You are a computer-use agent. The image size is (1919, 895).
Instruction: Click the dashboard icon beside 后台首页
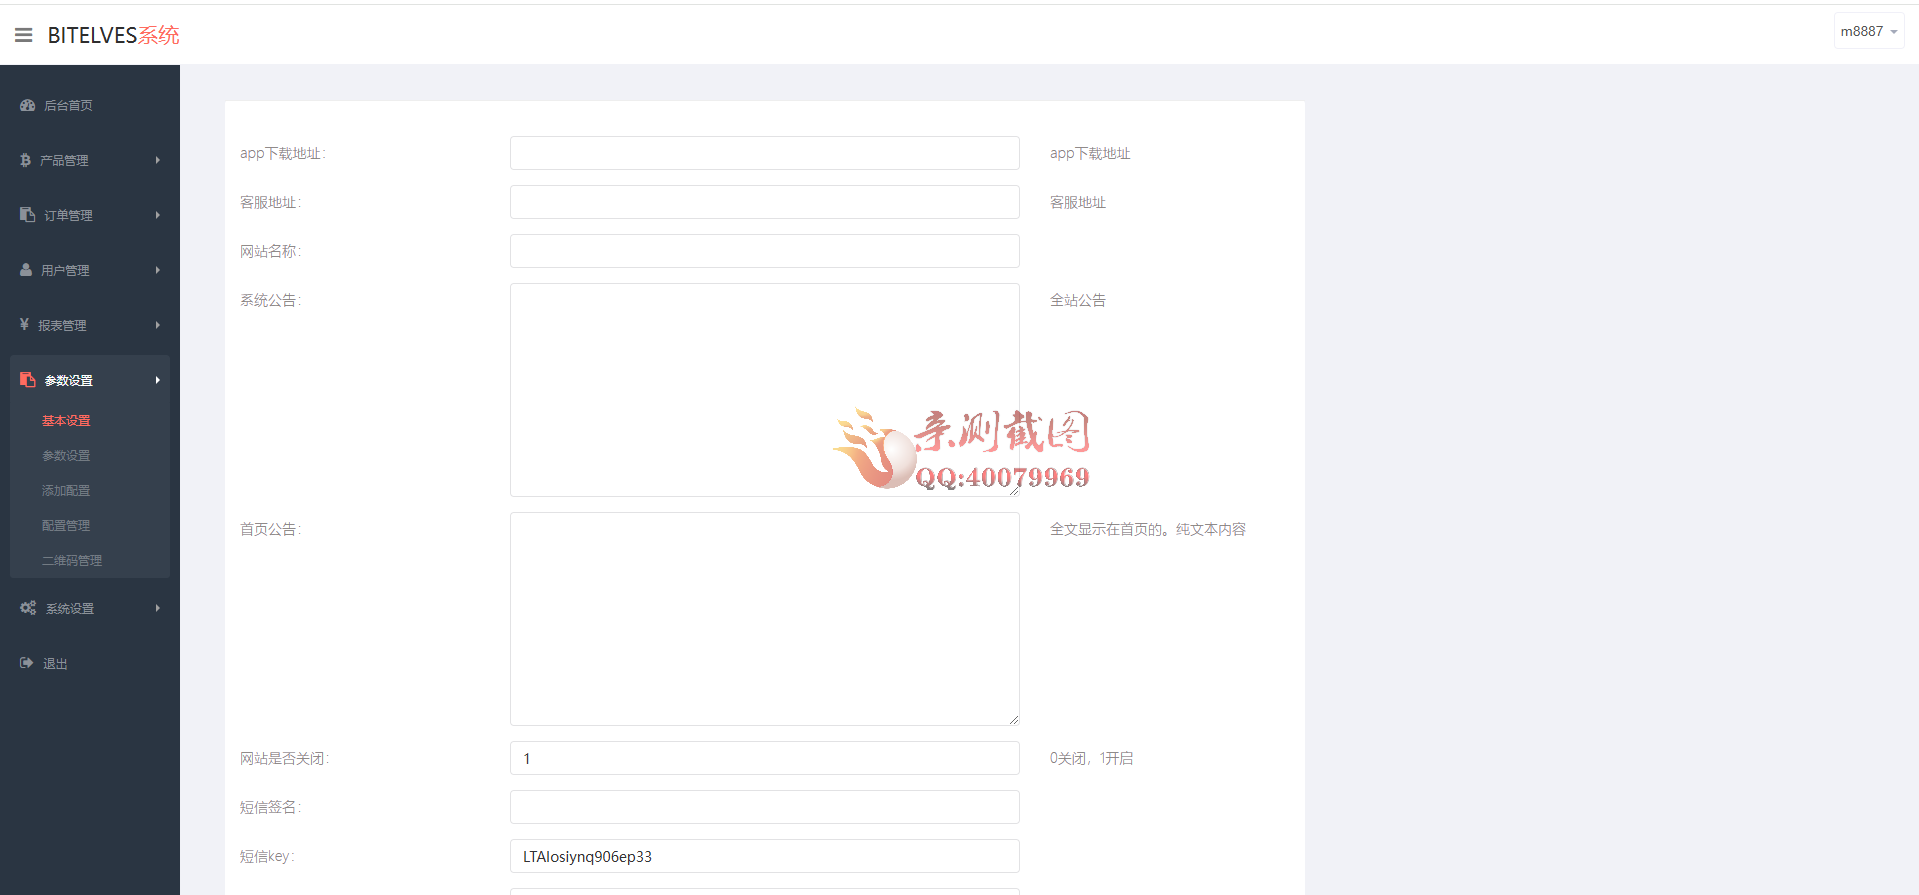(27, 105)
